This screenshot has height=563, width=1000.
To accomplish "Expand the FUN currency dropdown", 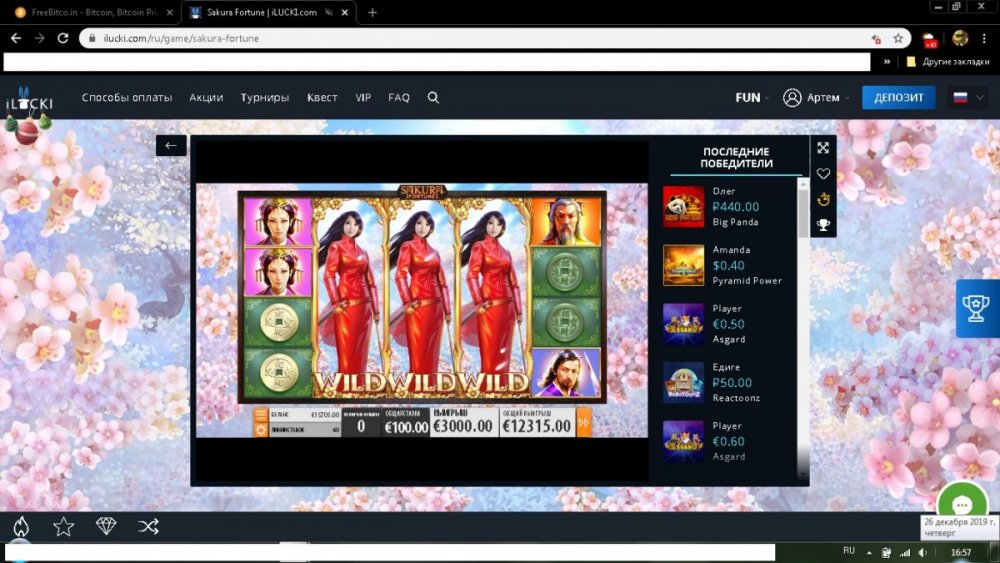I will point(752,98).
